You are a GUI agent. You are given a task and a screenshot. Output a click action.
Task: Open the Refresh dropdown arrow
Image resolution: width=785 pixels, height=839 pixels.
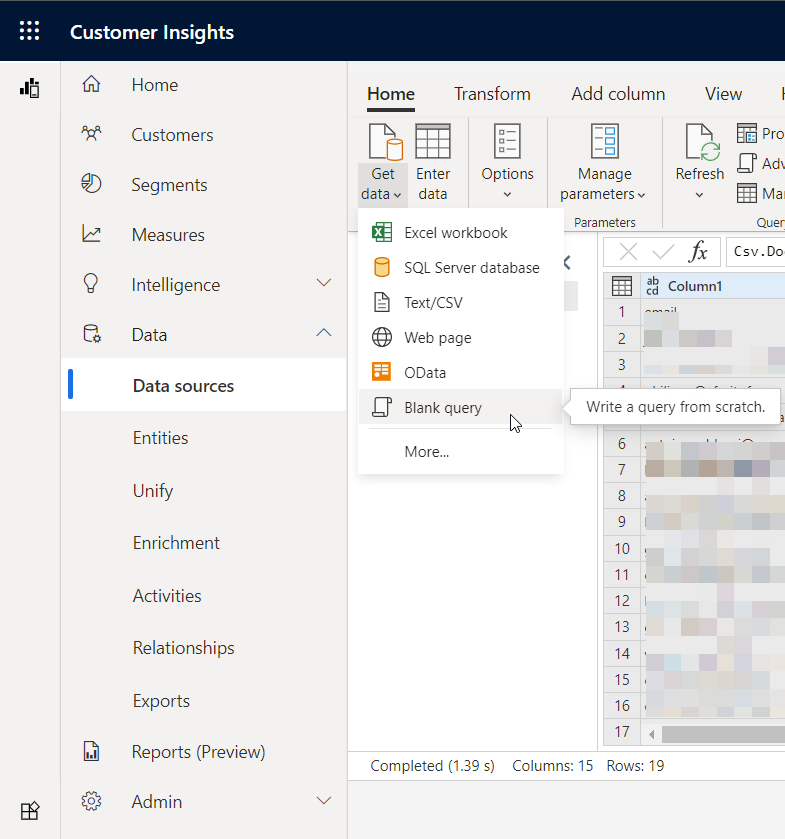[699, 195]
